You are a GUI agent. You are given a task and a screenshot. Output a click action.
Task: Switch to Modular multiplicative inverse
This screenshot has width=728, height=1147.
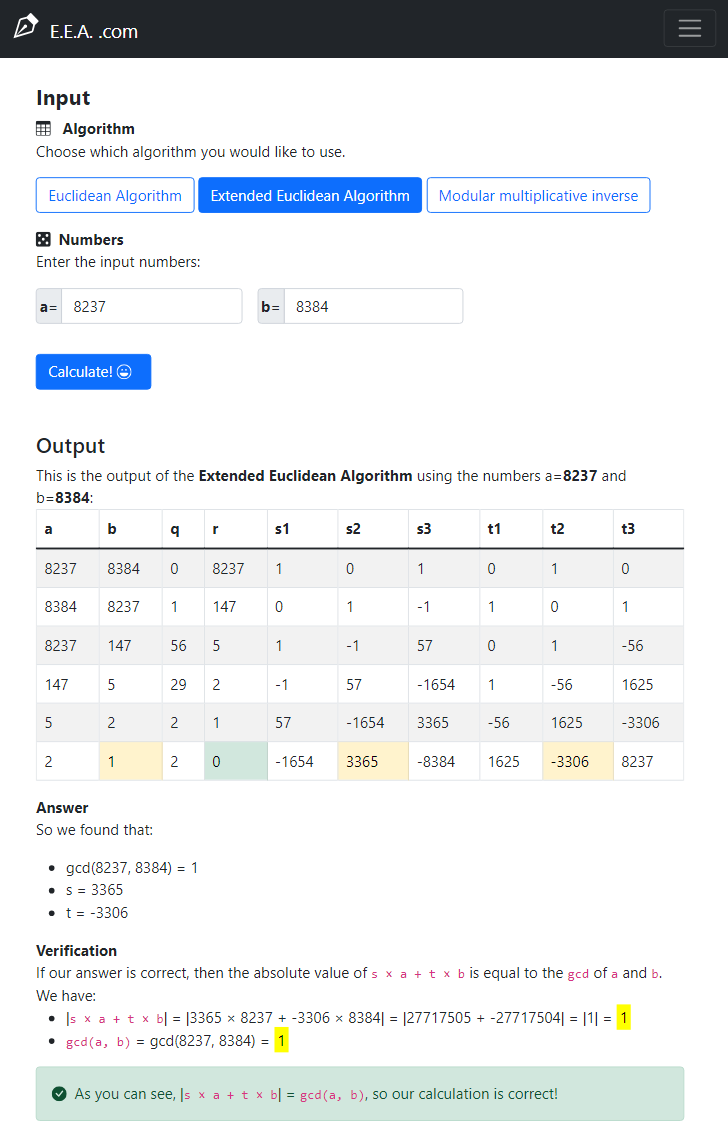[x=539, y=195]
